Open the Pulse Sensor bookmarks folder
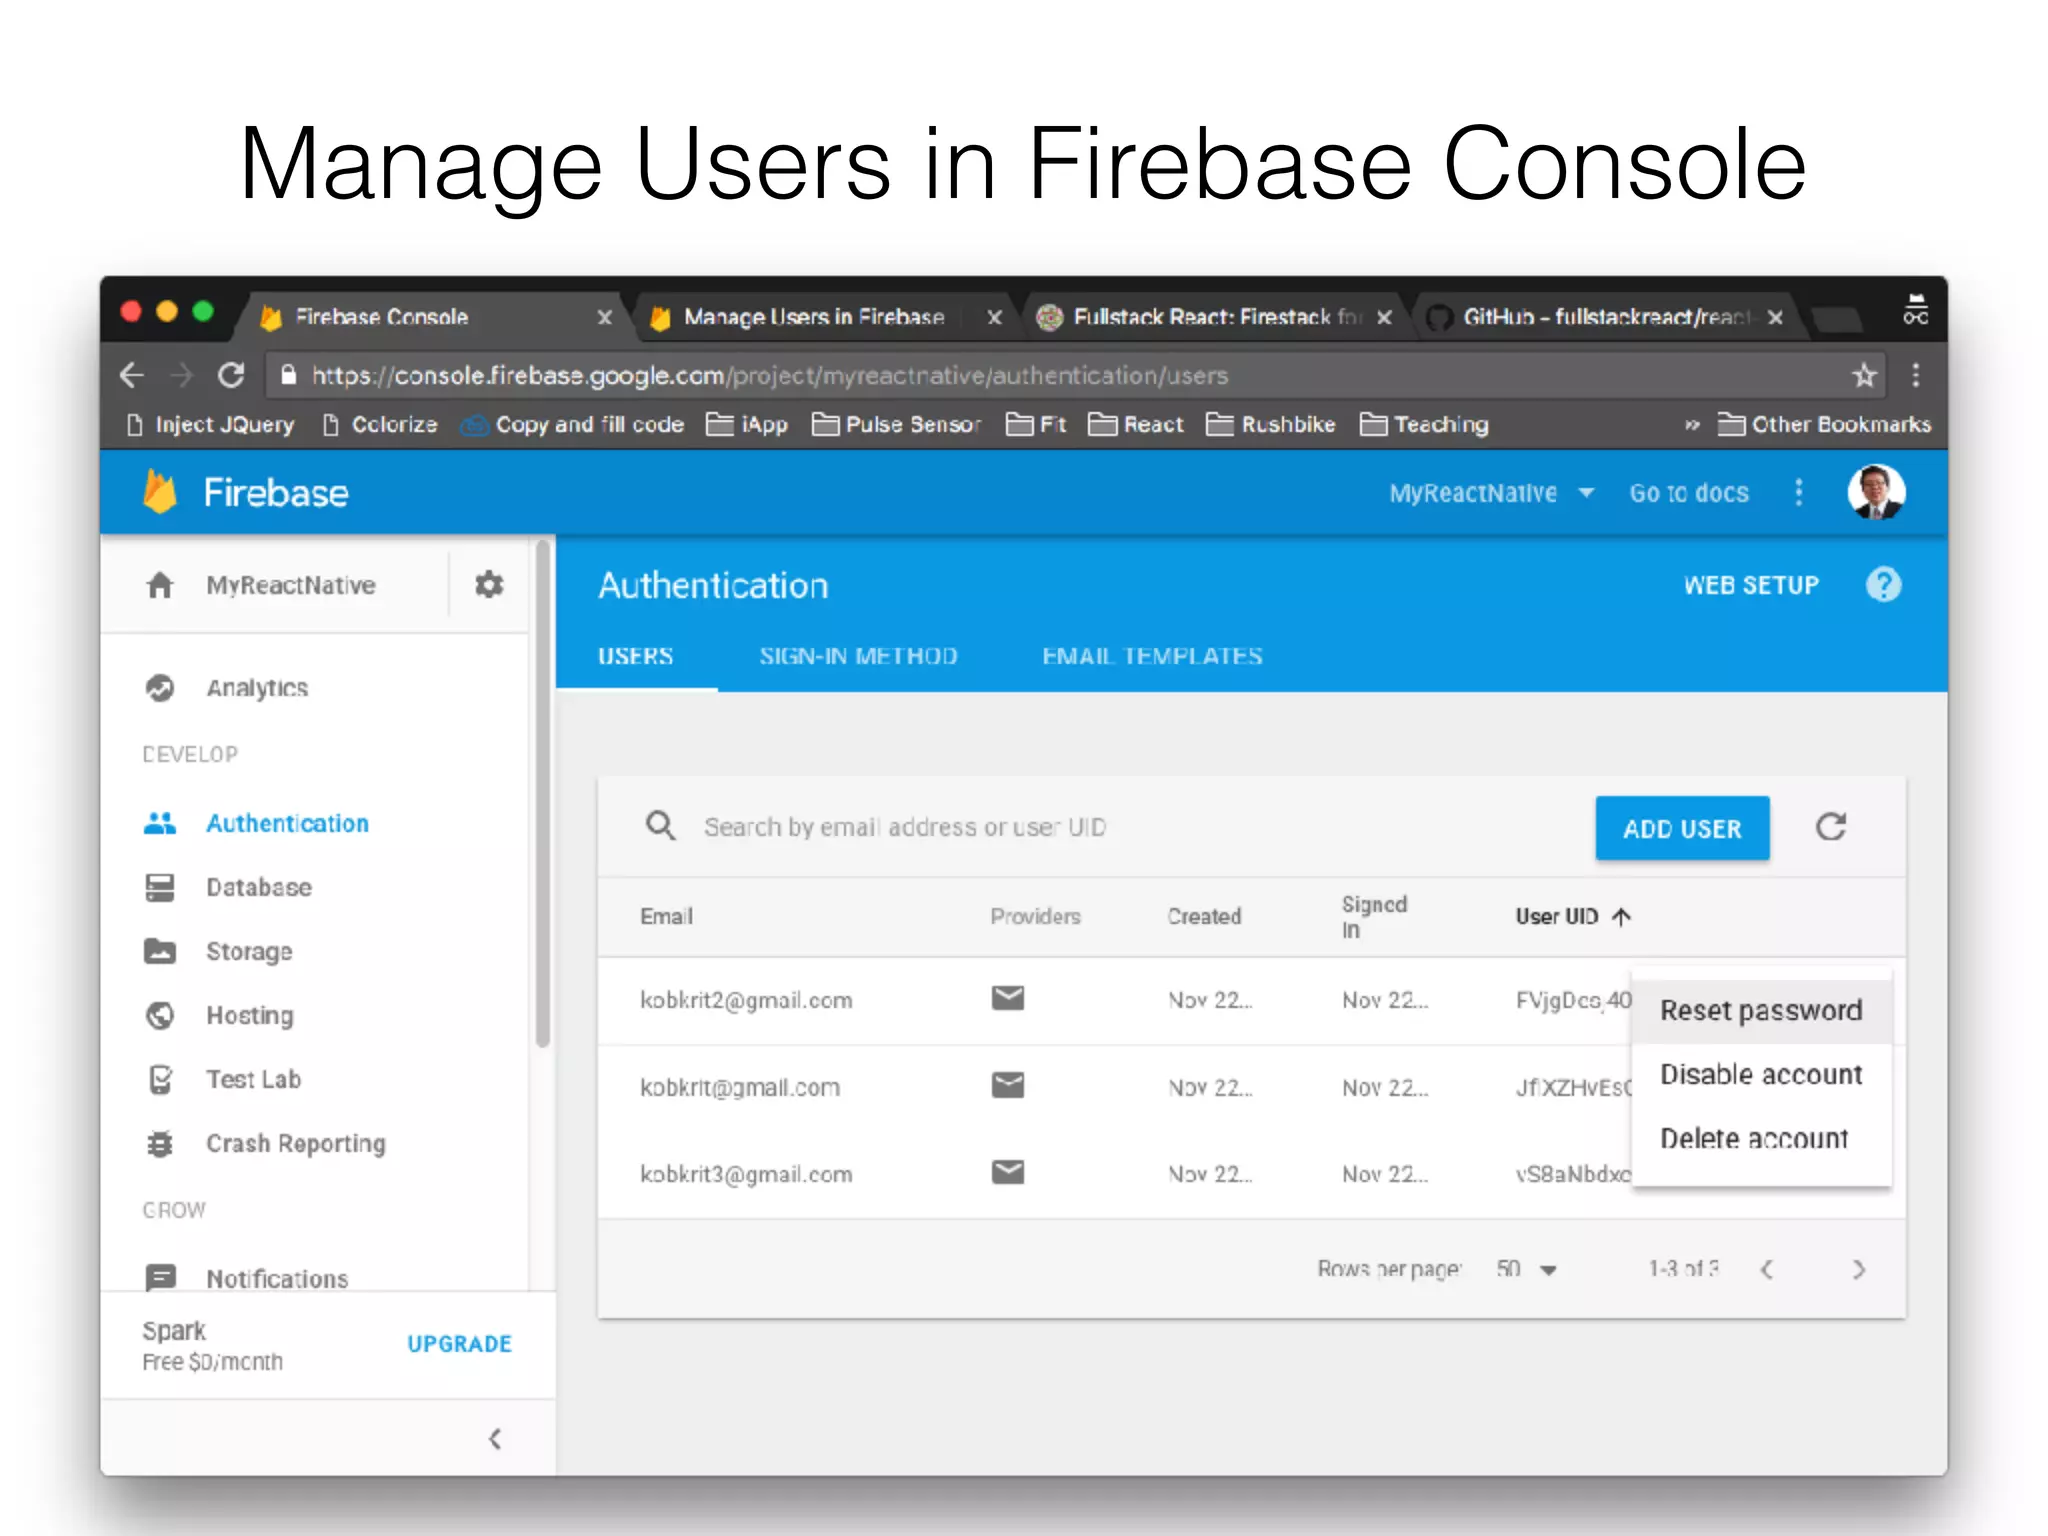This screenshot has width=2048, height=1536. point(897,425)
